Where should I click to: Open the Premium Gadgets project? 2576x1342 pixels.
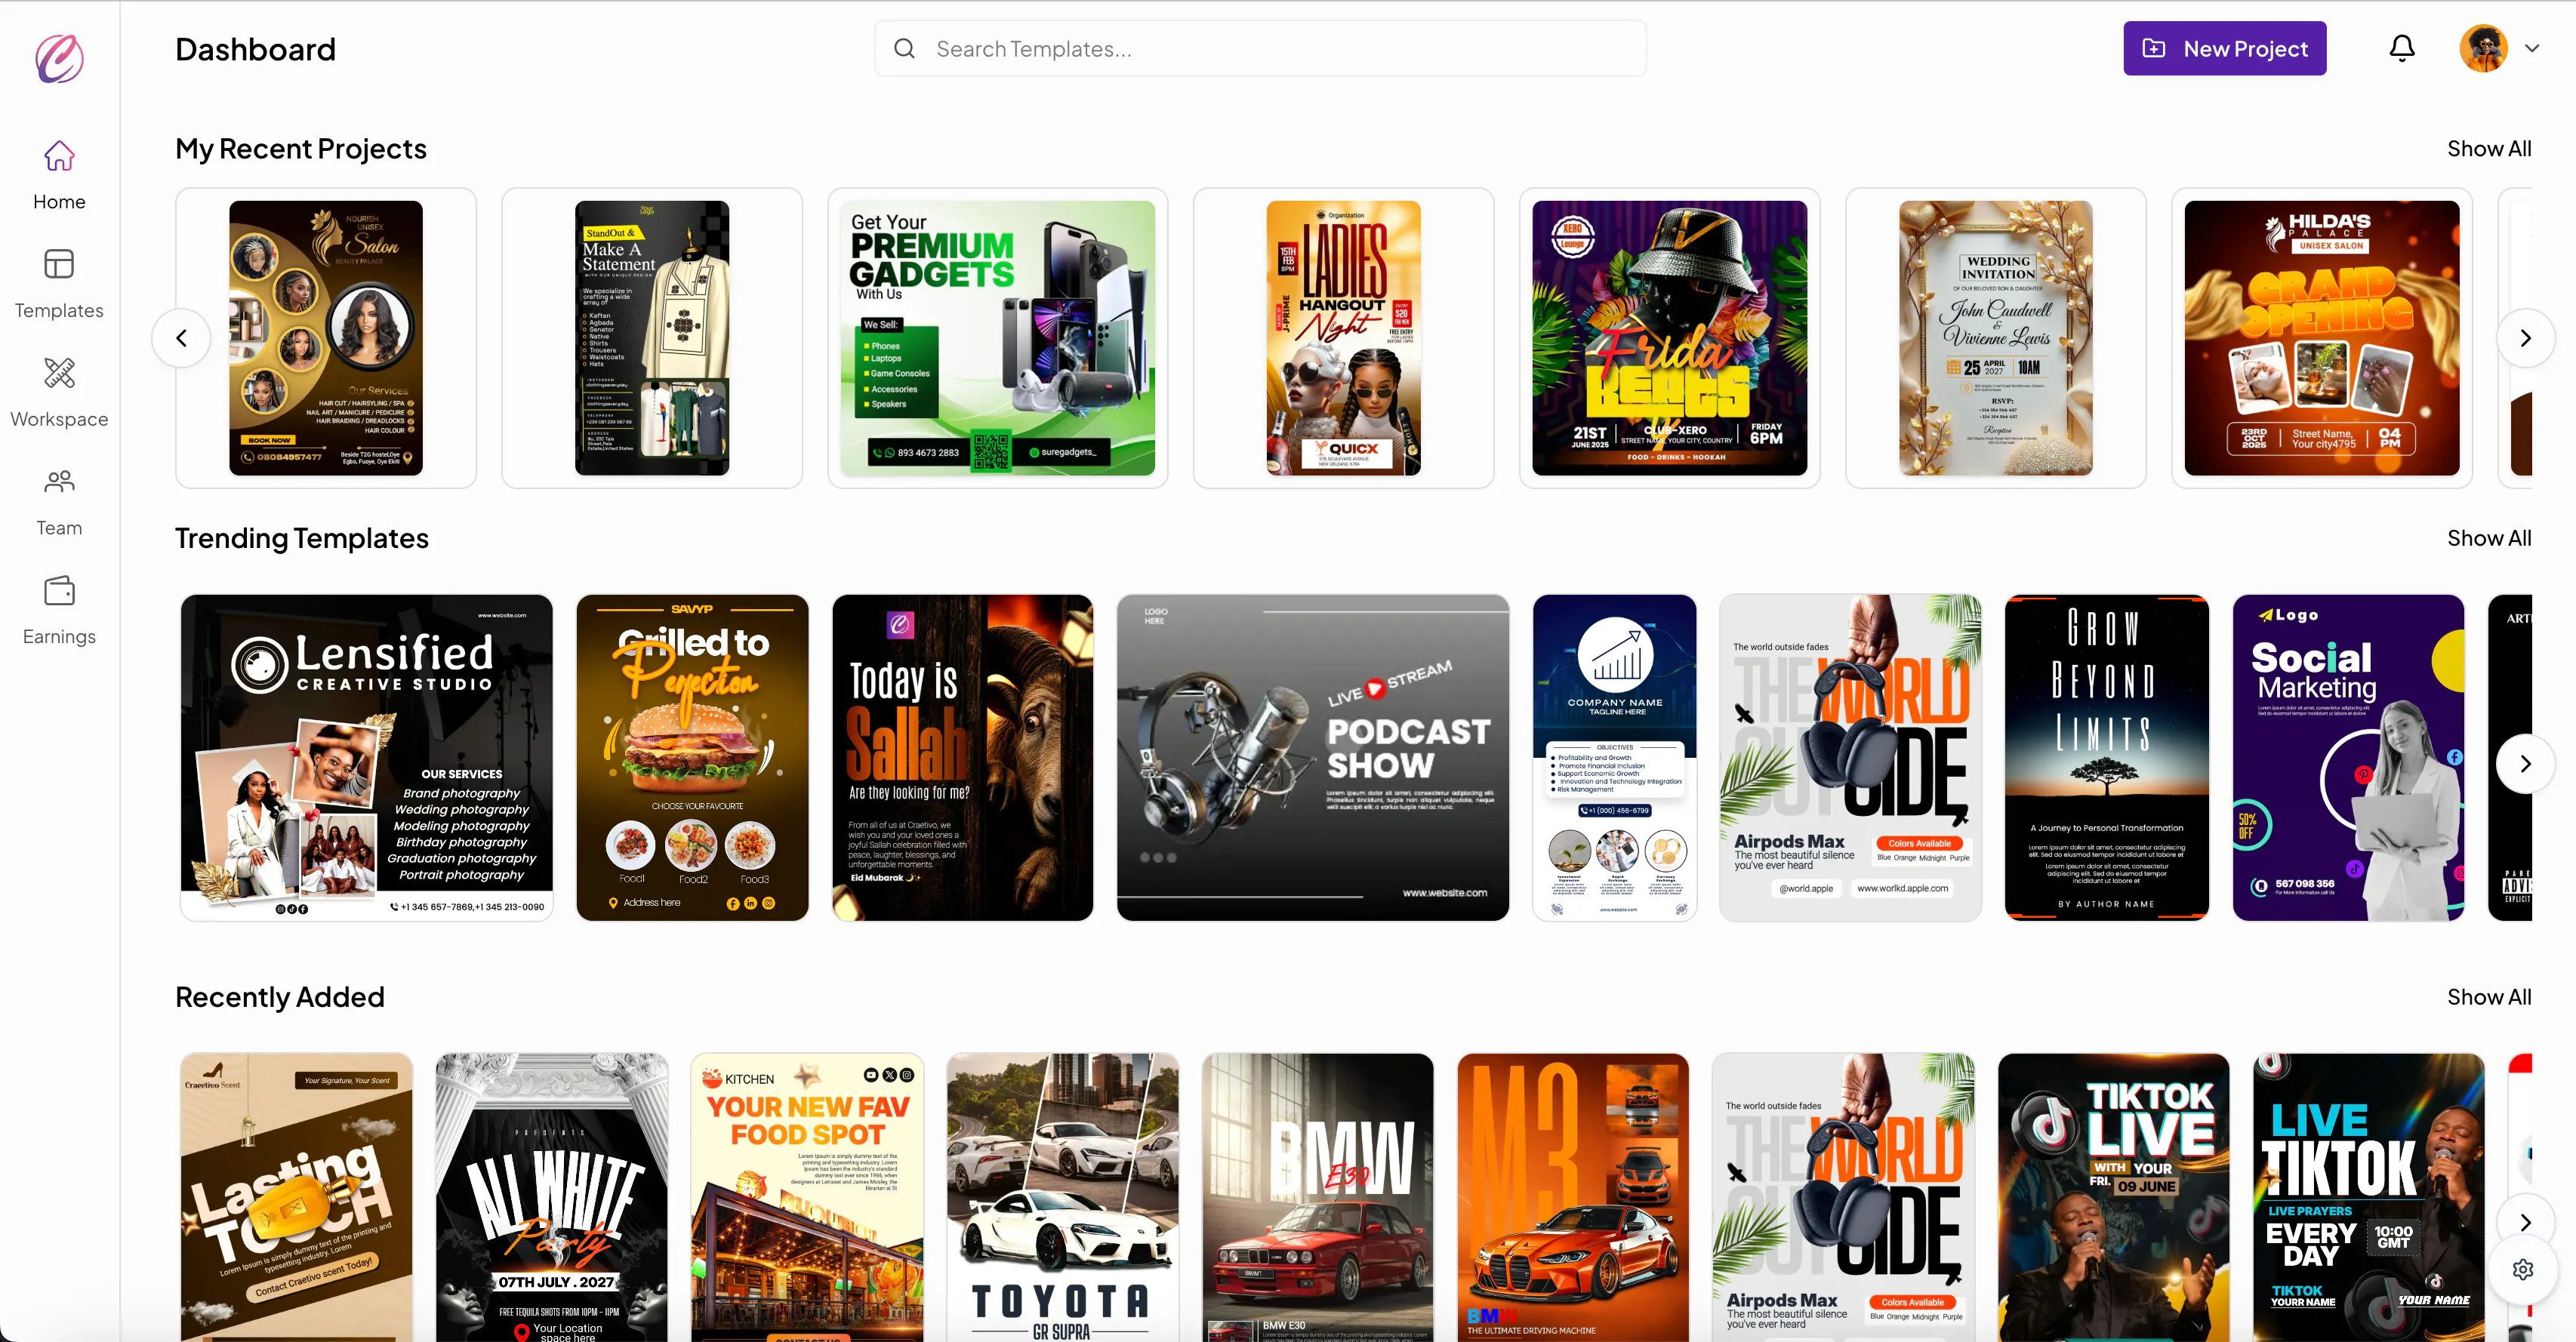click(x=997, y=338)
